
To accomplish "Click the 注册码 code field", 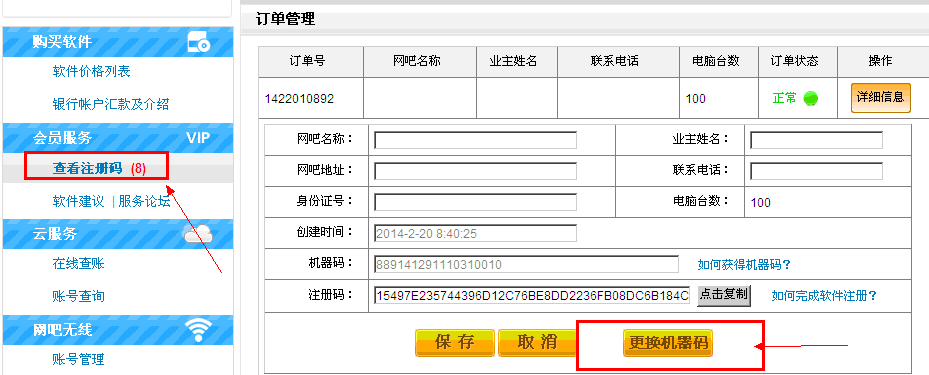I will 532,295.
